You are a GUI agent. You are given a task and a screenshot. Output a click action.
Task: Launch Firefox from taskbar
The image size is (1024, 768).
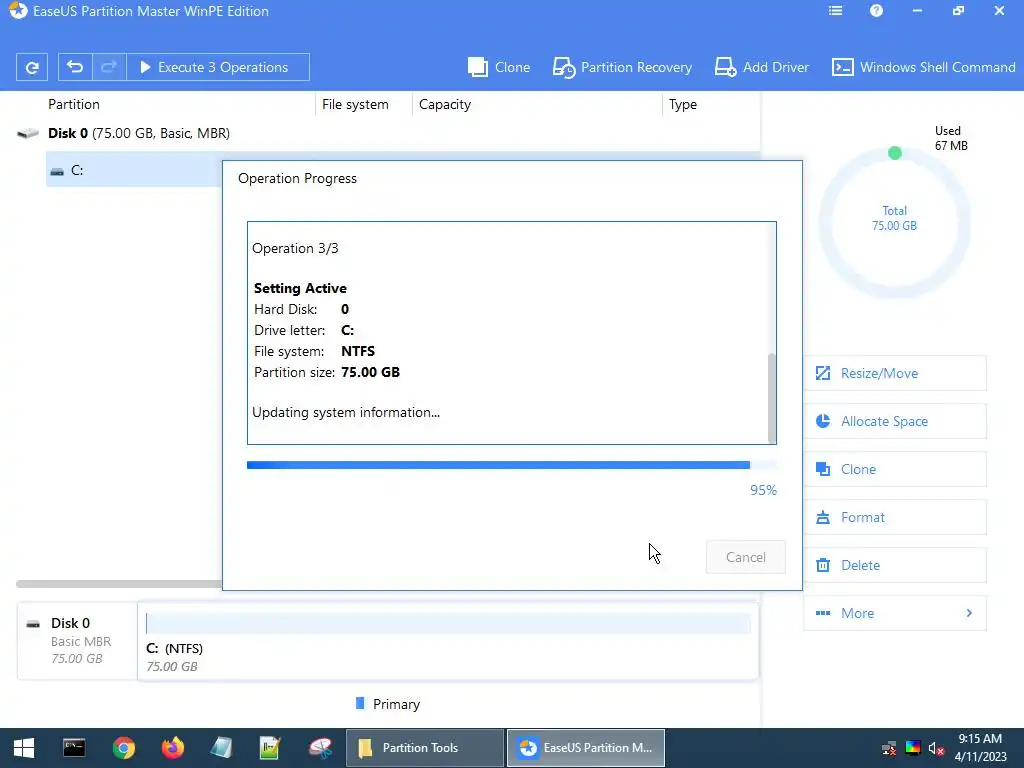[173, 748]
